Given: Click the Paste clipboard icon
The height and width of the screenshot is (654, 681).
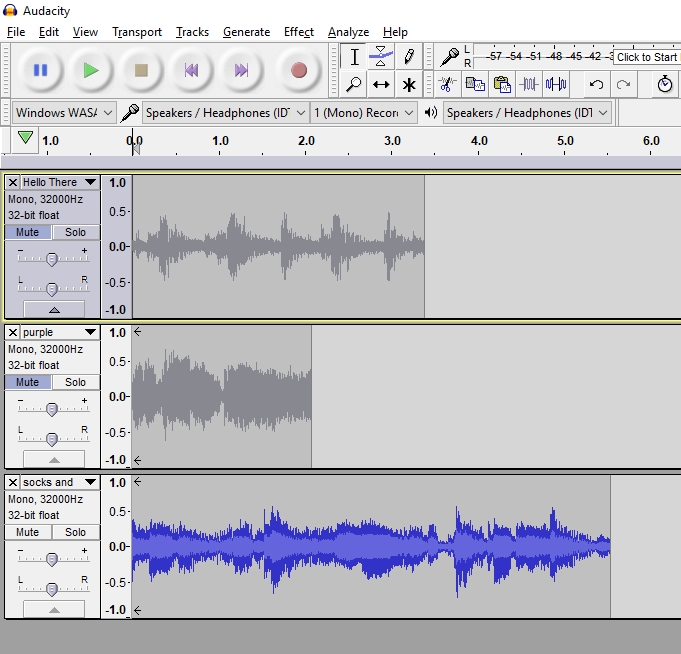Looking at the screenshot, I should pos(502,84).
